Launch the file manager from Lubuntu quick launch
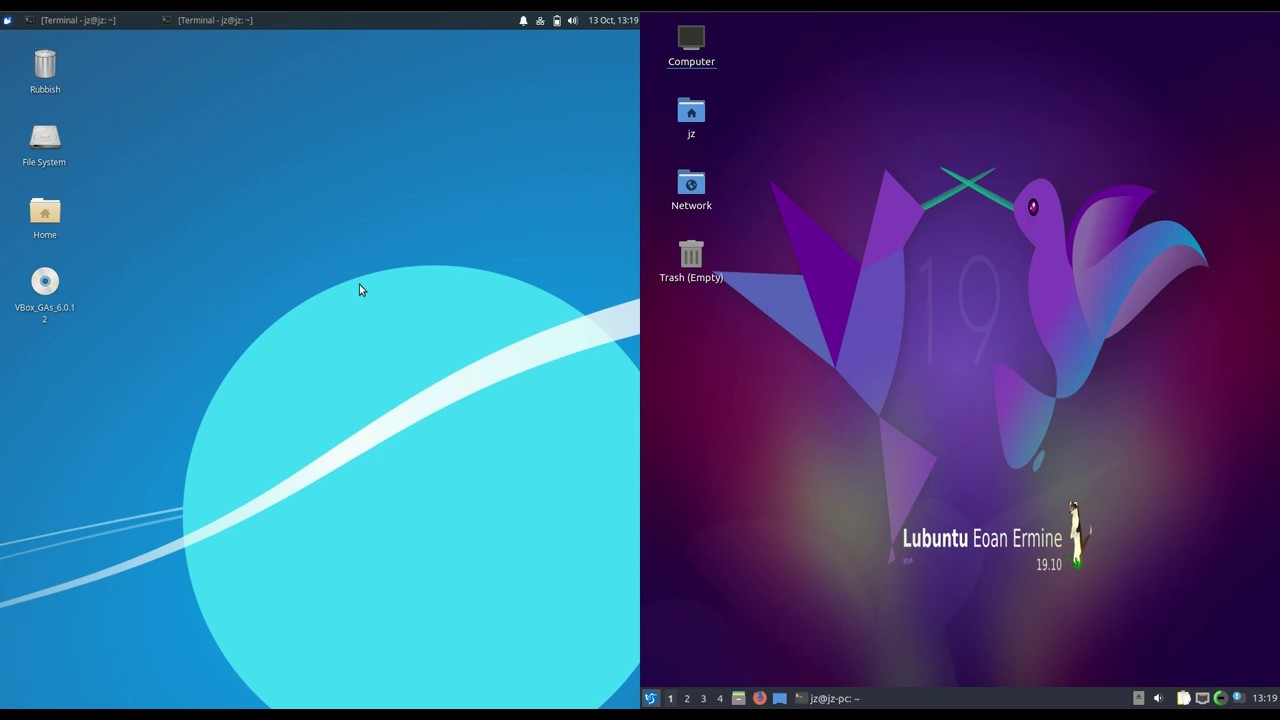This screenshot has width=1280, height=720. pyautogui.click(x=738, y=698)
